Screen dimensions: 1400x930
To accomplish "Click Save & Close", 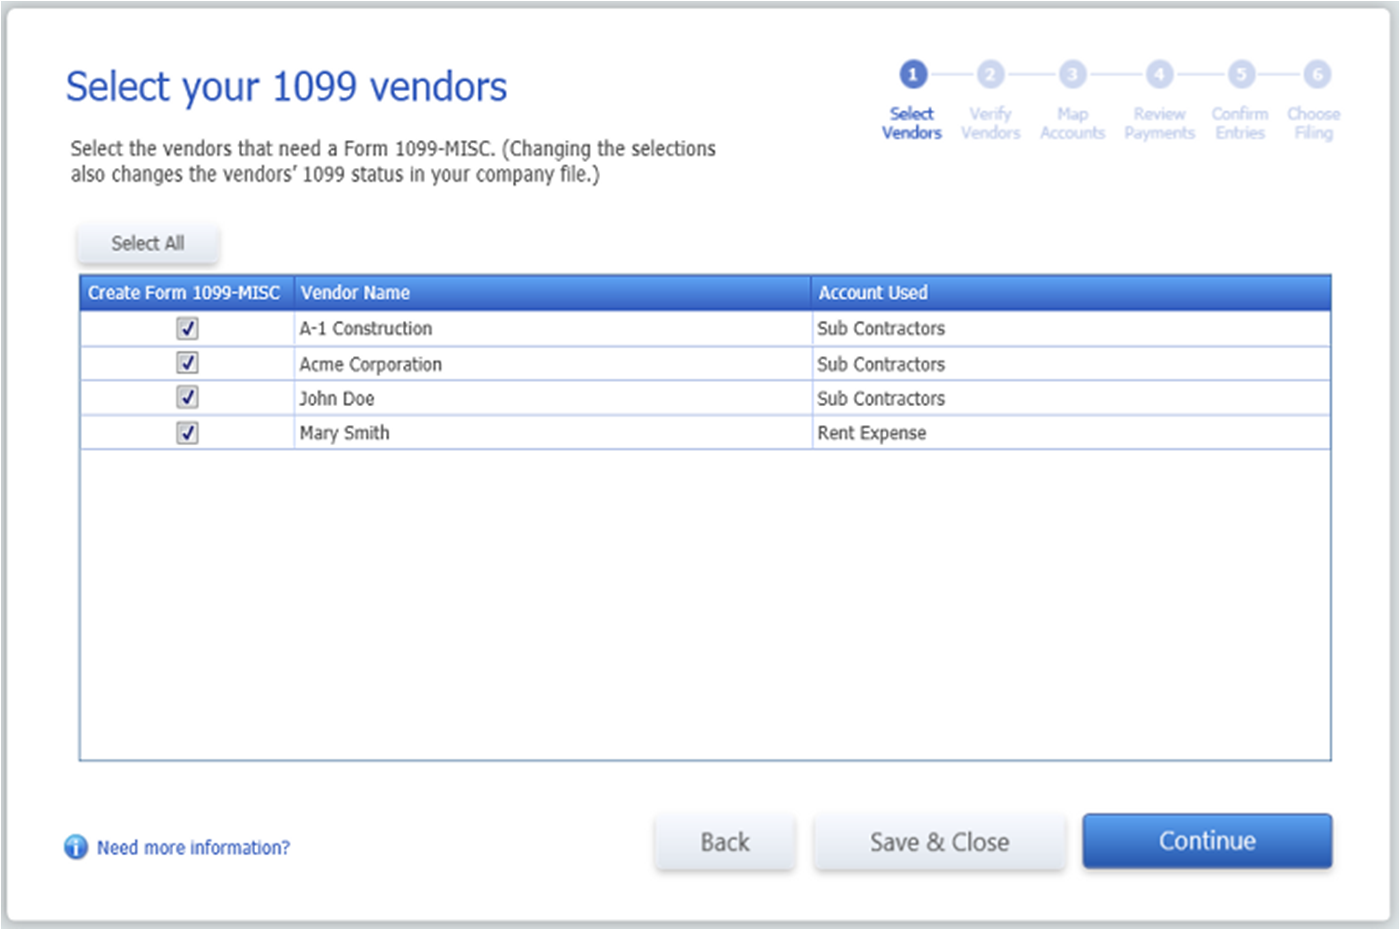I will [x=938, y=841].
